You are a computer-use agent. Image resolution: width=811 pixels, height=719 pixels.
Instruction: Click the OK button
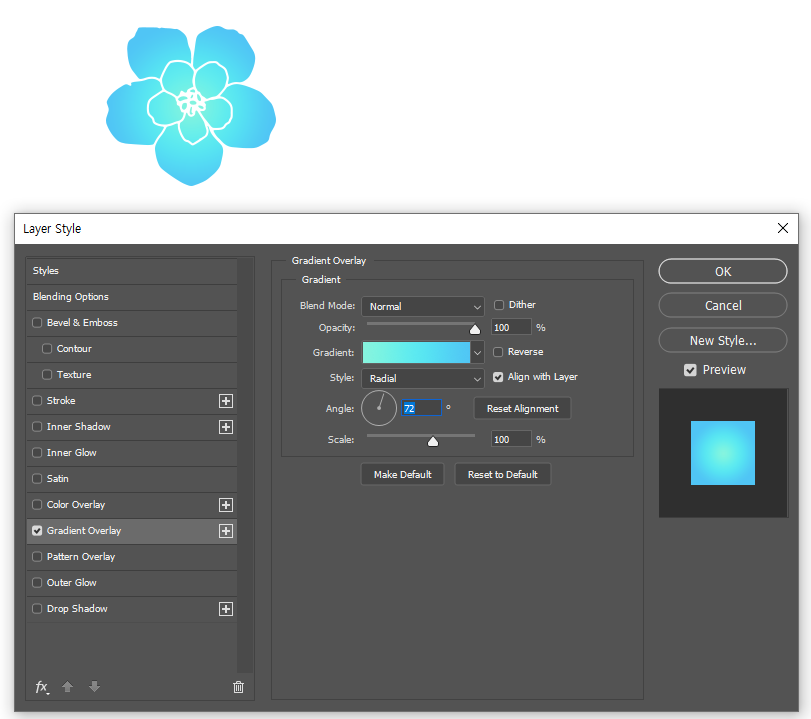click(x=723, y=271)
